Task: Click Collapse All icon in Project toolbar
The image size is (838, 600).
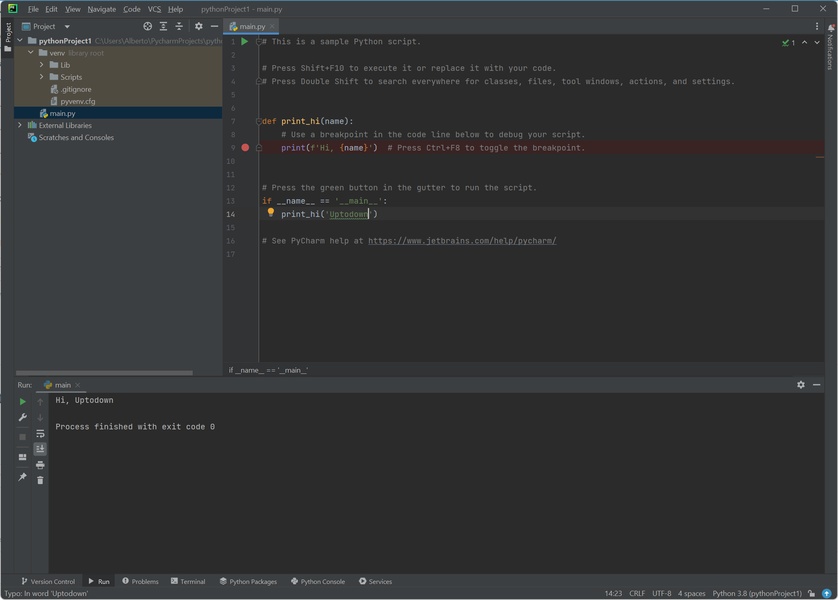Action: click(179, 26)
